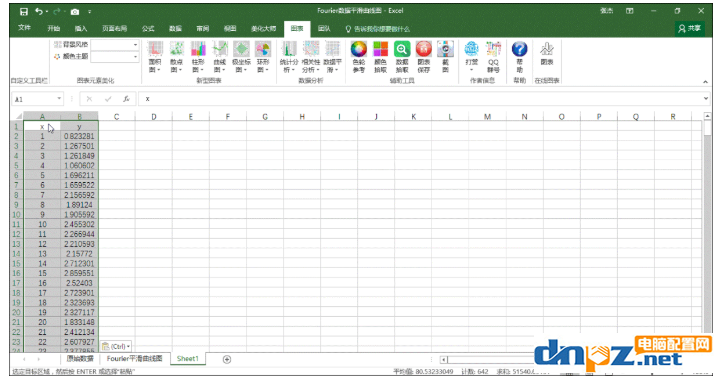719x378 pixels.
Task: Switch to the 页面布局 page layout tab
Action: click(114, 28)
